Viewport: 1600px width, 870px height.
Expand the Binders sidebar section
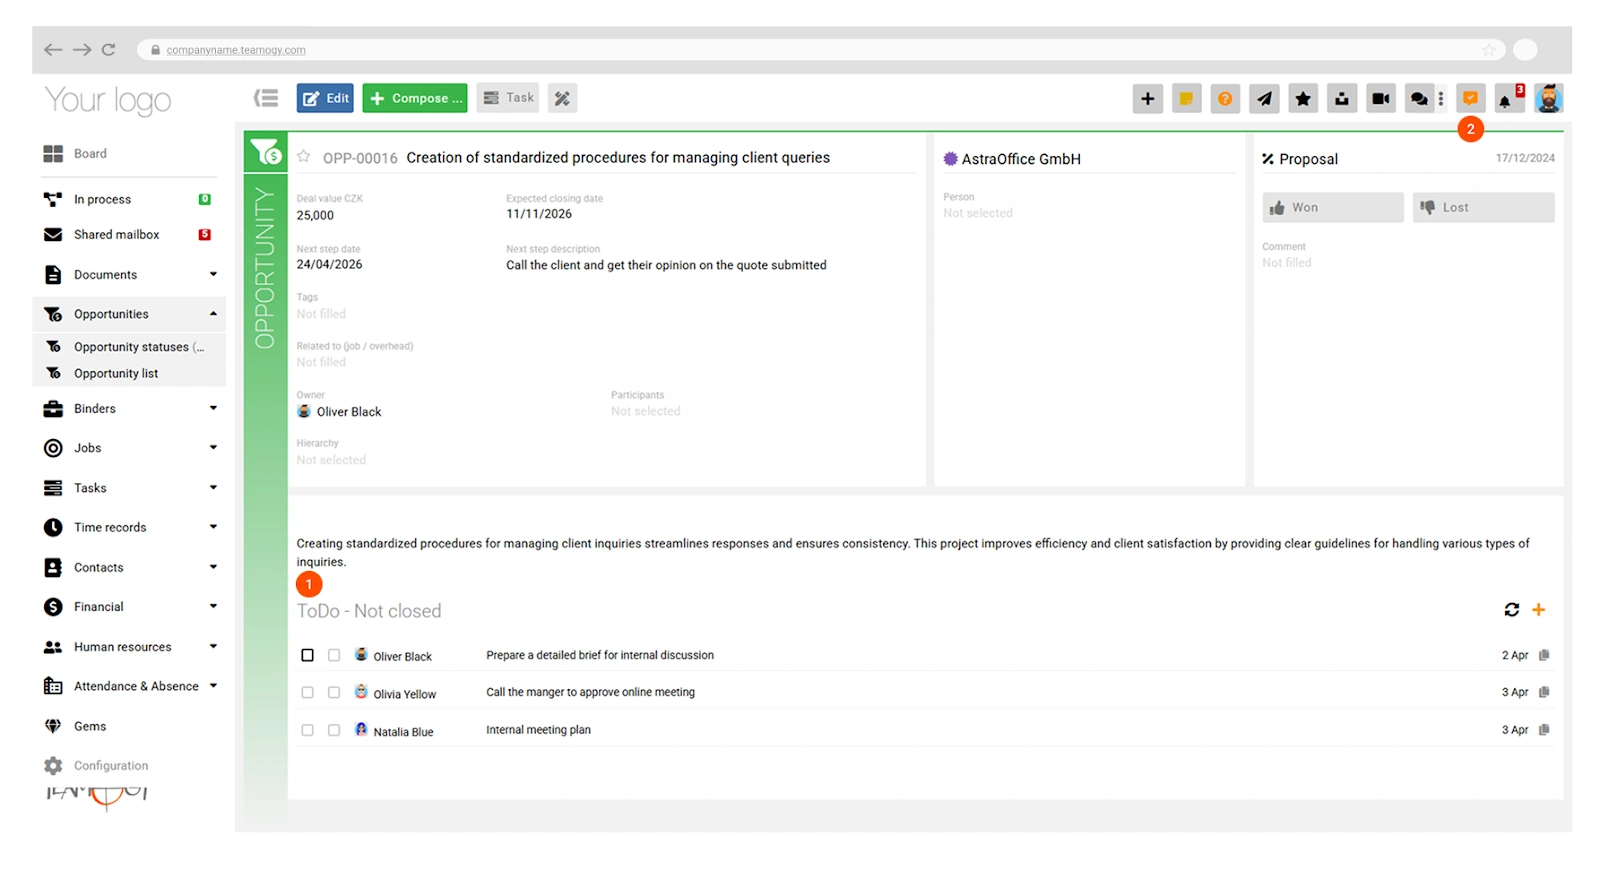click(x=213, y=408)
